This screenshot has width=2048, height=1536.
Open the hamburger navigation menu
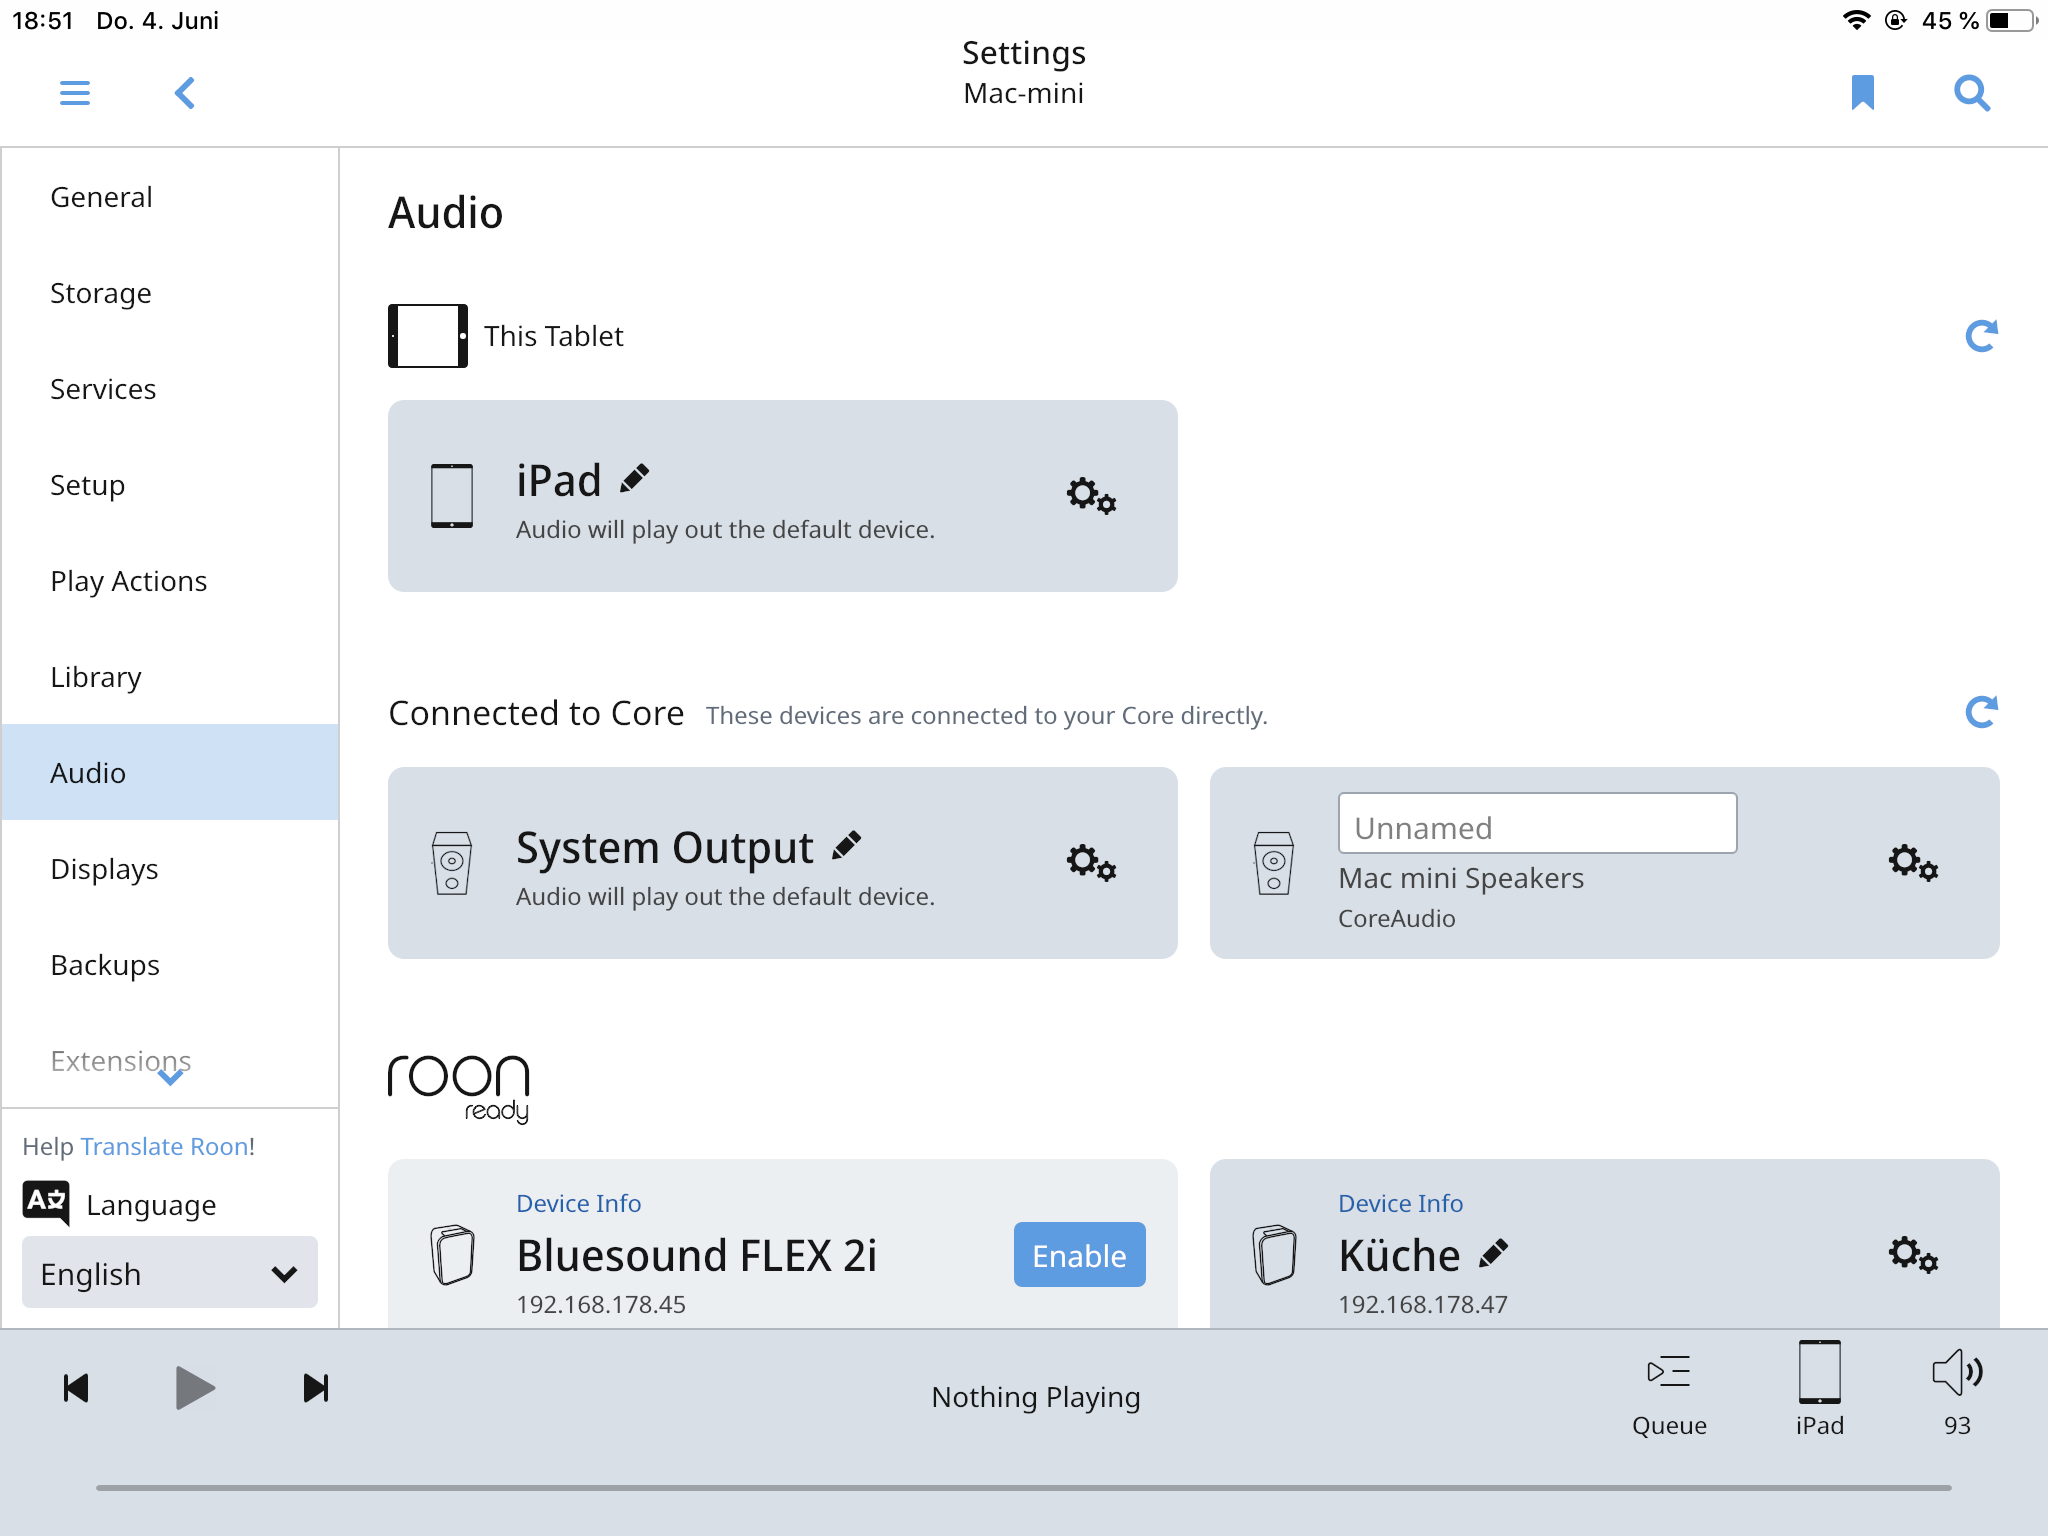tap(75, 93)
